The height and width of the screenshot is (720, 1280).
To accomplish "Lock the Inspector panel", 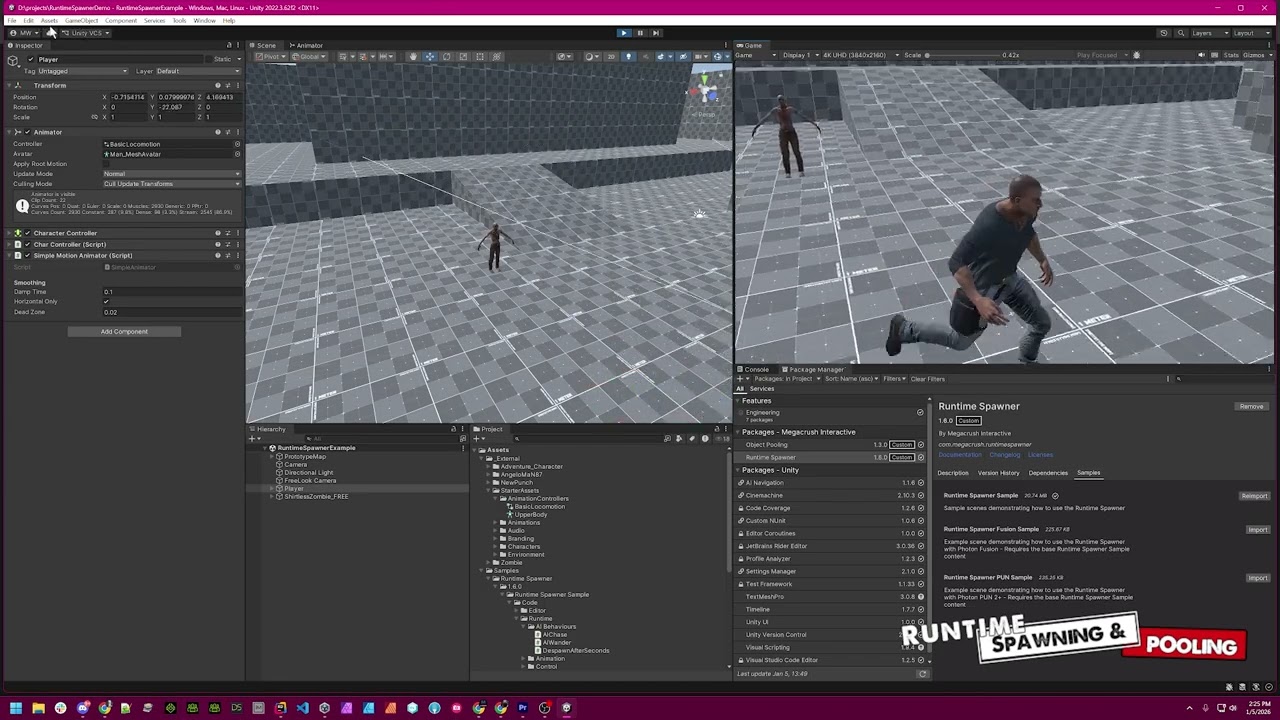I will click(x=229, y=45).
